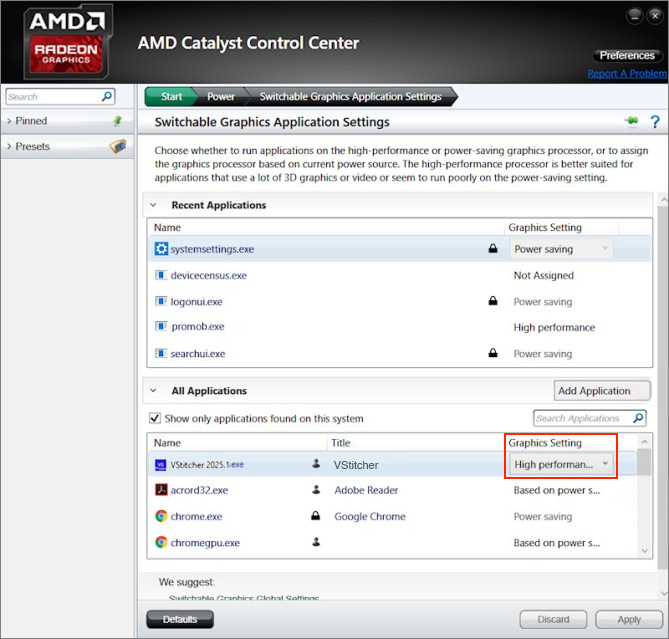Click the AMD Radeon Graphics logo
This screenshot has width=669, height=639.
68,42
